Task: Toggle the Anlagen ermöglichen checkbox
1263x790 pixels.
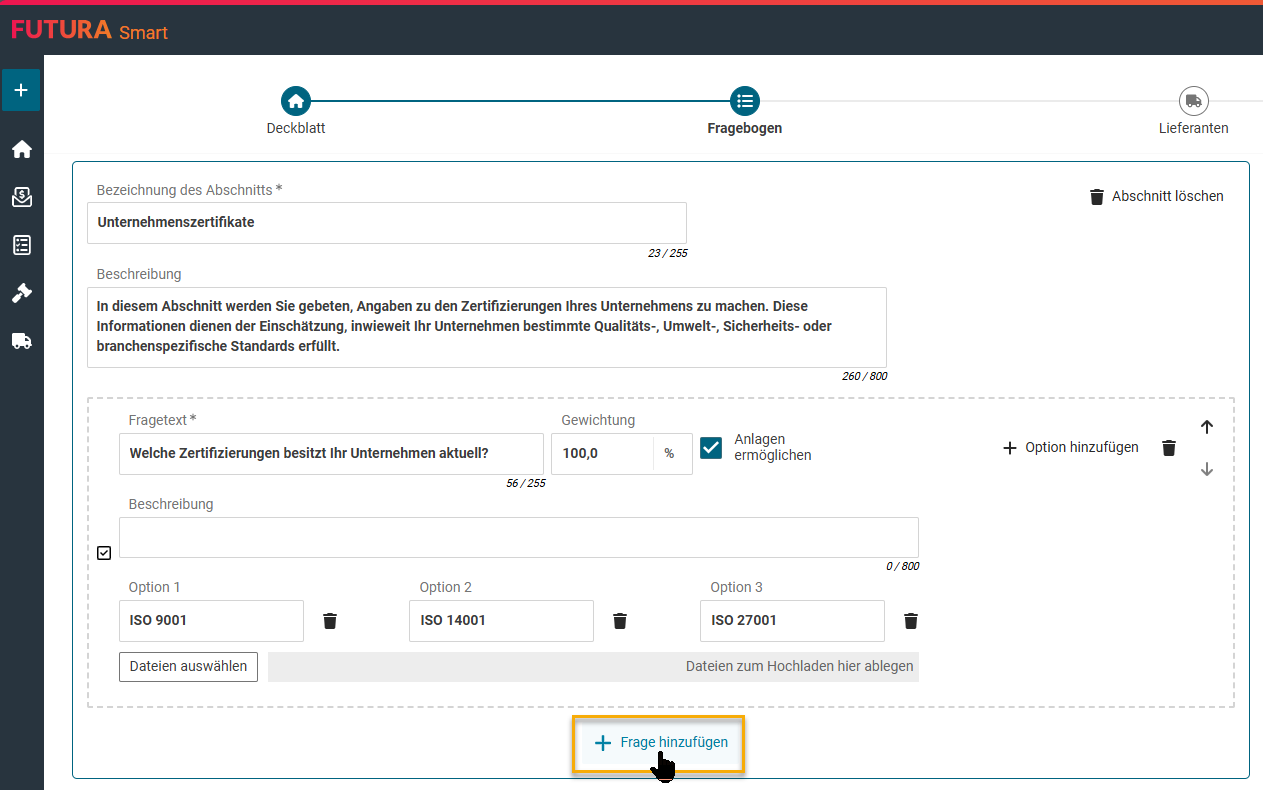Action: pyautogui.click(x=711, y=448)
